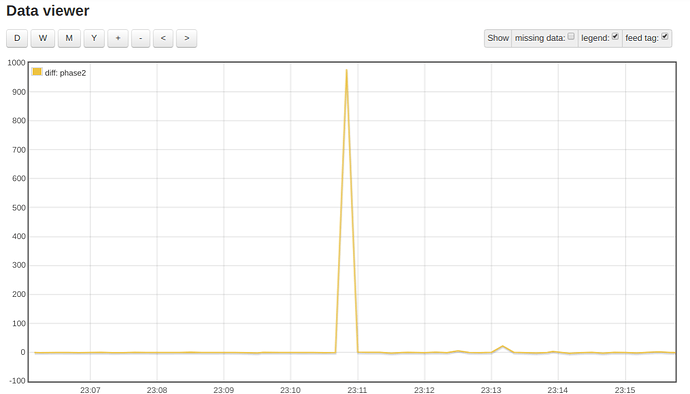
Task: Click the 1000 y-axis label
Action: (x=16, y=63)
